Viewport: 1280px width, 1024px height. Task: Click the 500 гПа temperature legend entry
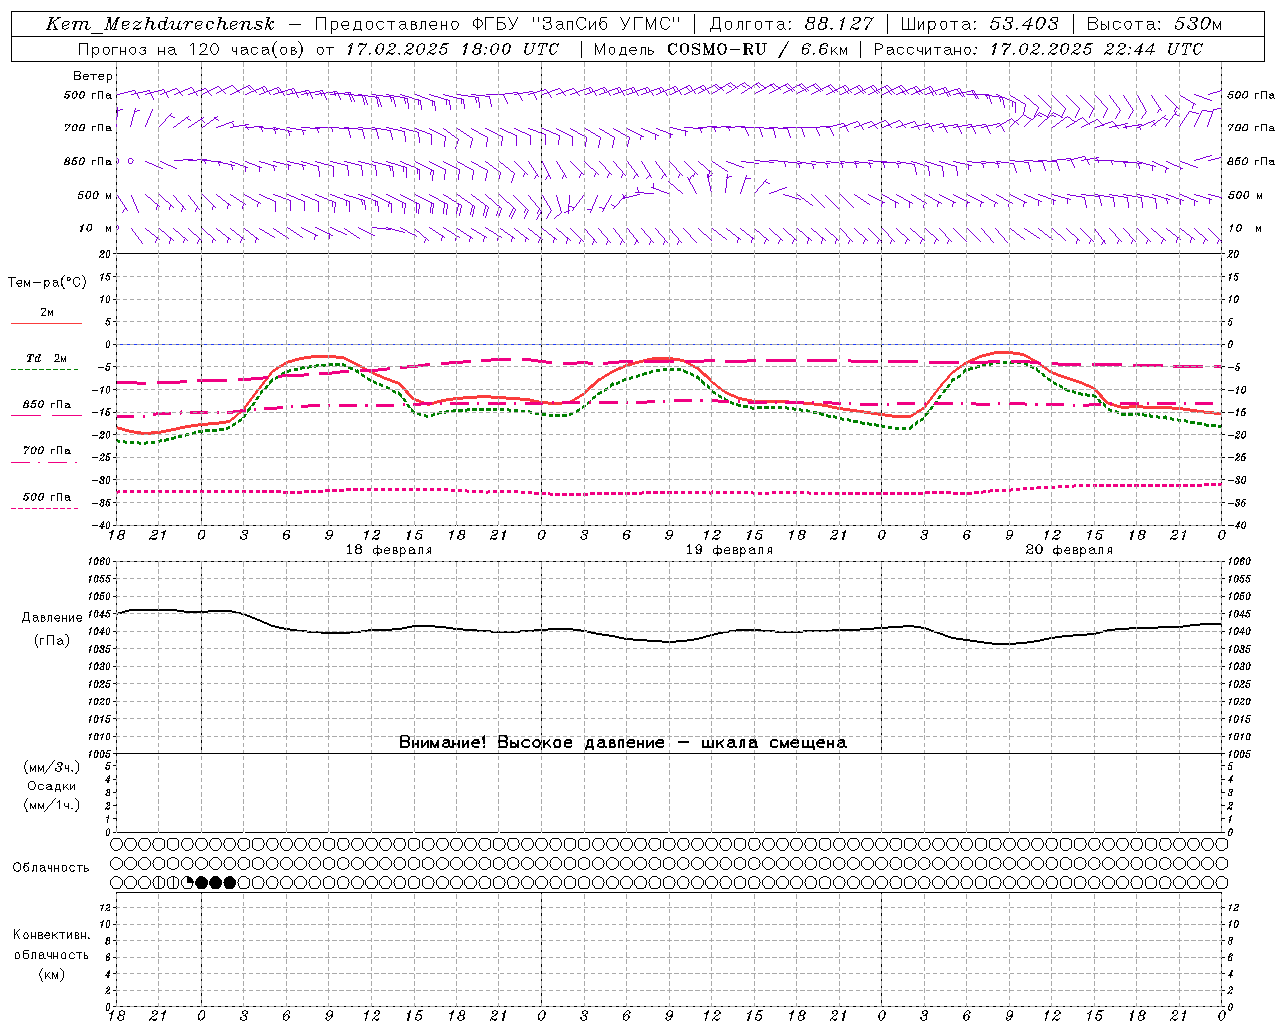coord(47,497)
